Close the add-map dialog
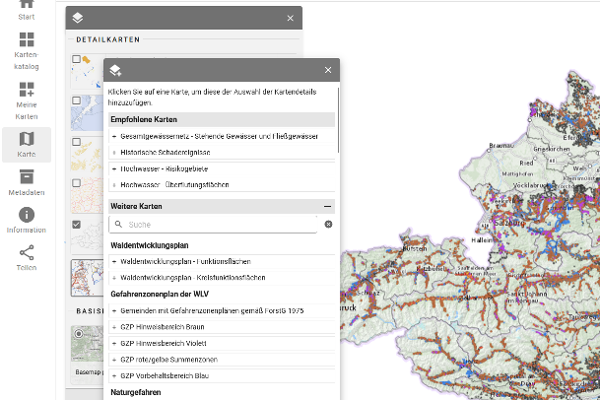Image resolution: width=600 pixels, height=400 pixels. click(328, 70)
